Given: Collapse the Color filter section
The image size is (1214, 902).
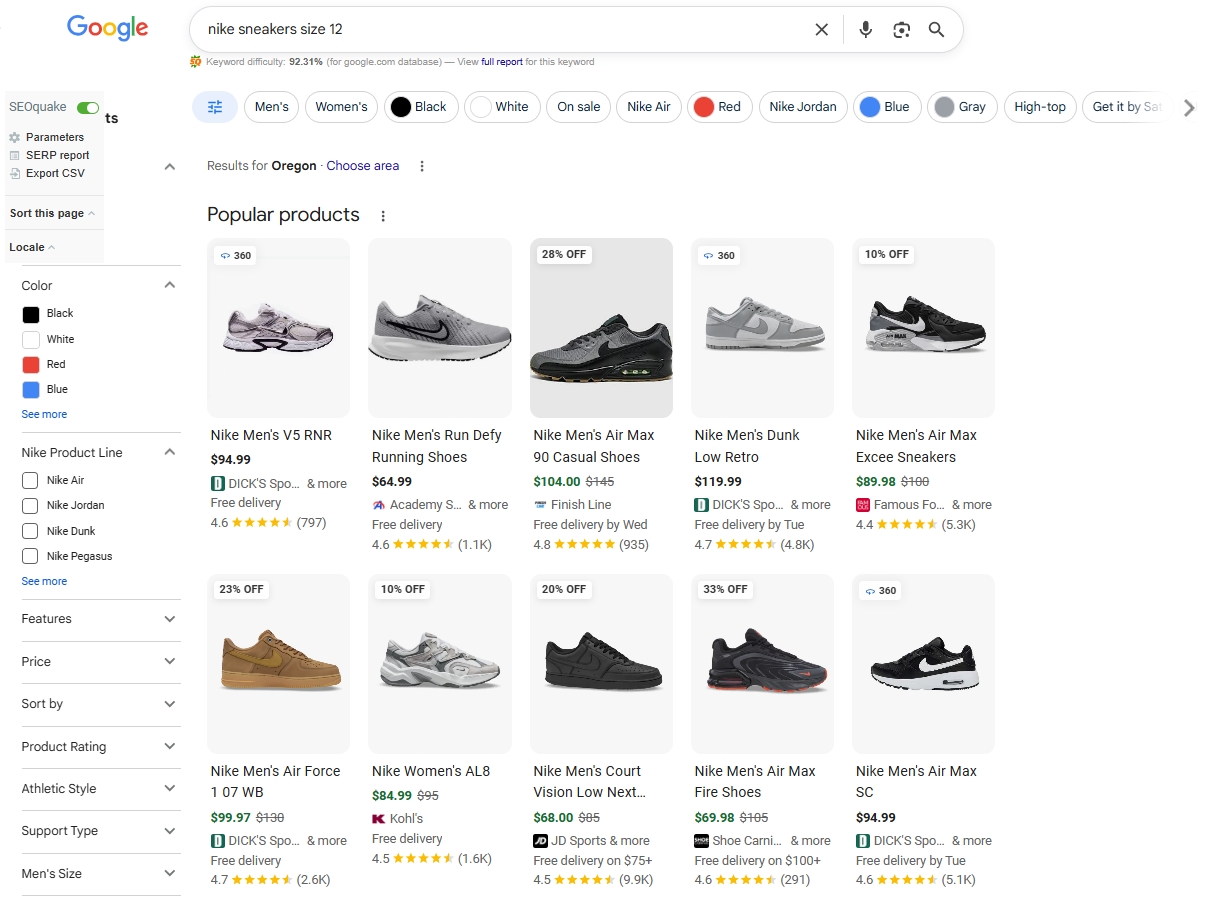Looking at the screenshot, I should [x=170, y=285].
